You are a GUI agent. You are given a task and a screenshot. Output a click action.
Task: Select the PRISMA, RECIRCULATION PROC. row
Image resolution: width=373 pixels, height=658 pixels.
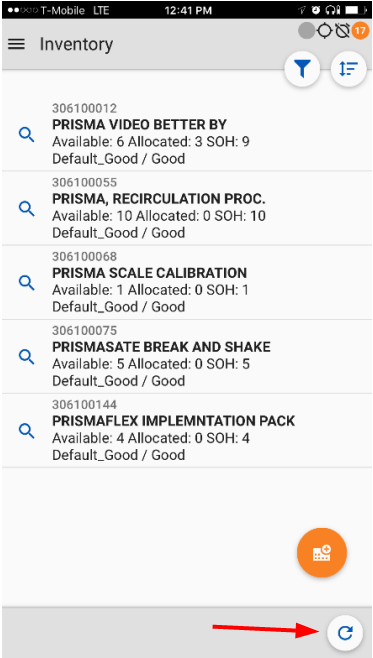187,208
